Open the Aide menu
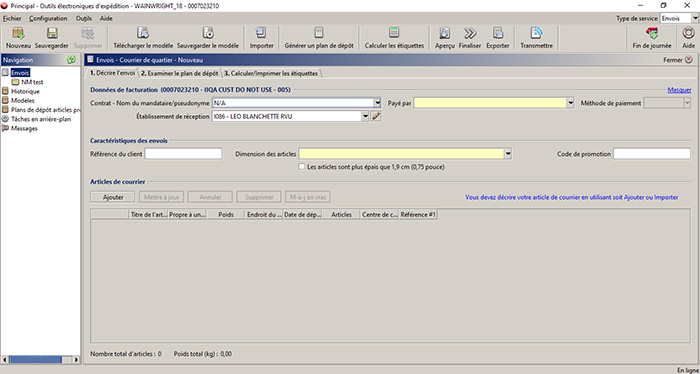 pos(106,18)
